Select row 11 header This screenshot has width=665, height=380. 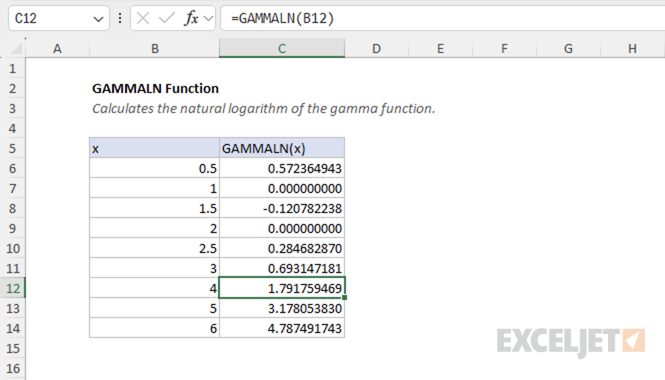[12, 268]
